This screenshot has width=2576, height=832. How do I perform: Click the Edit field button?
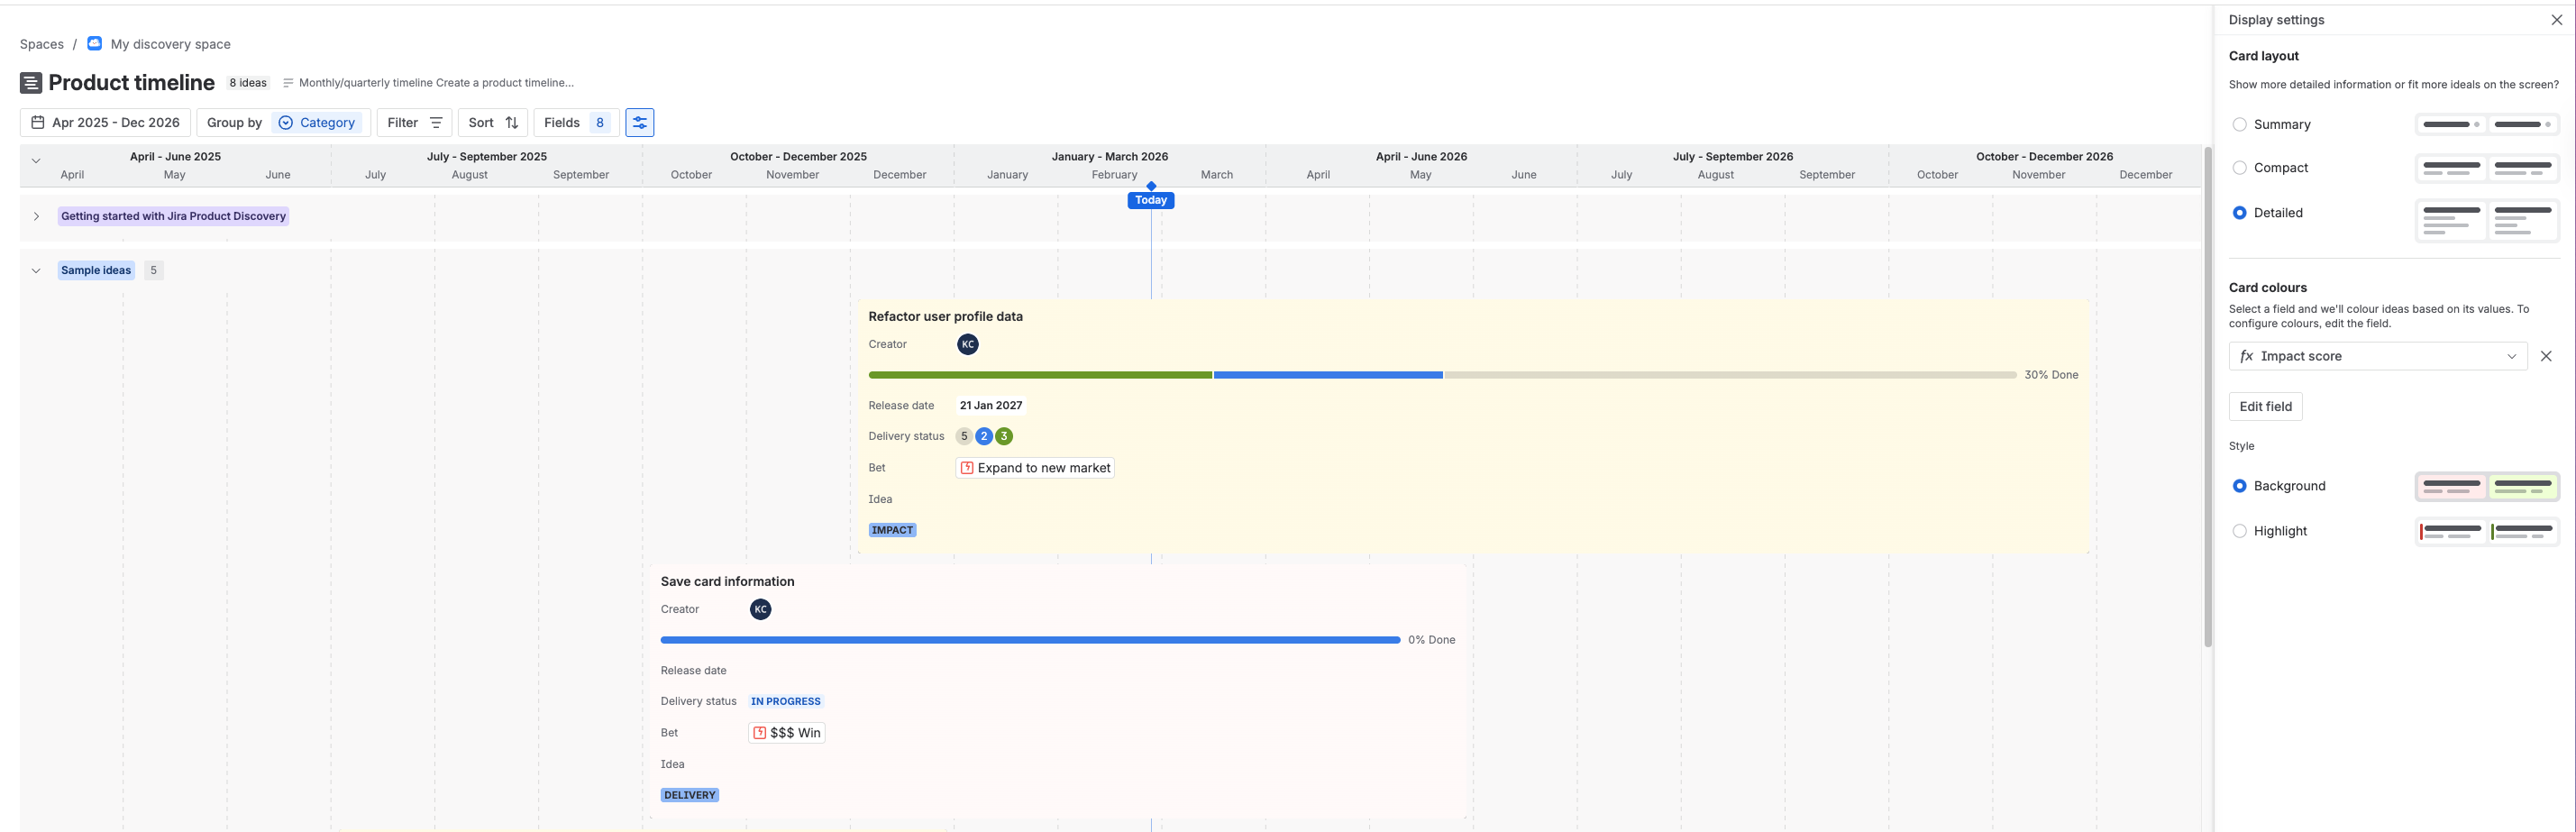[2265, 406]
